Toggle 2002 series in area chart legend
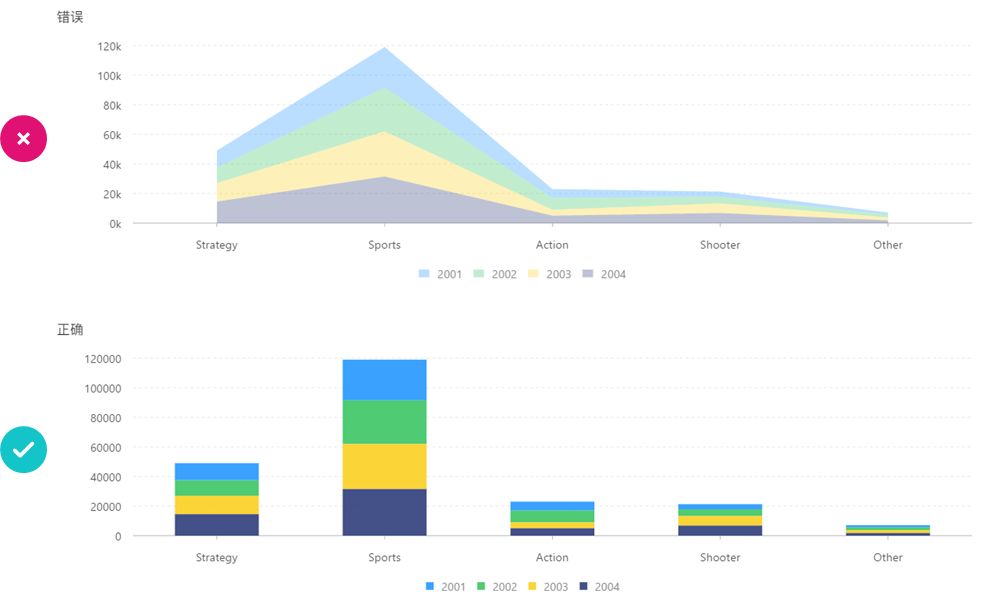Screen dimensions: 1003x614 [494, 274]
